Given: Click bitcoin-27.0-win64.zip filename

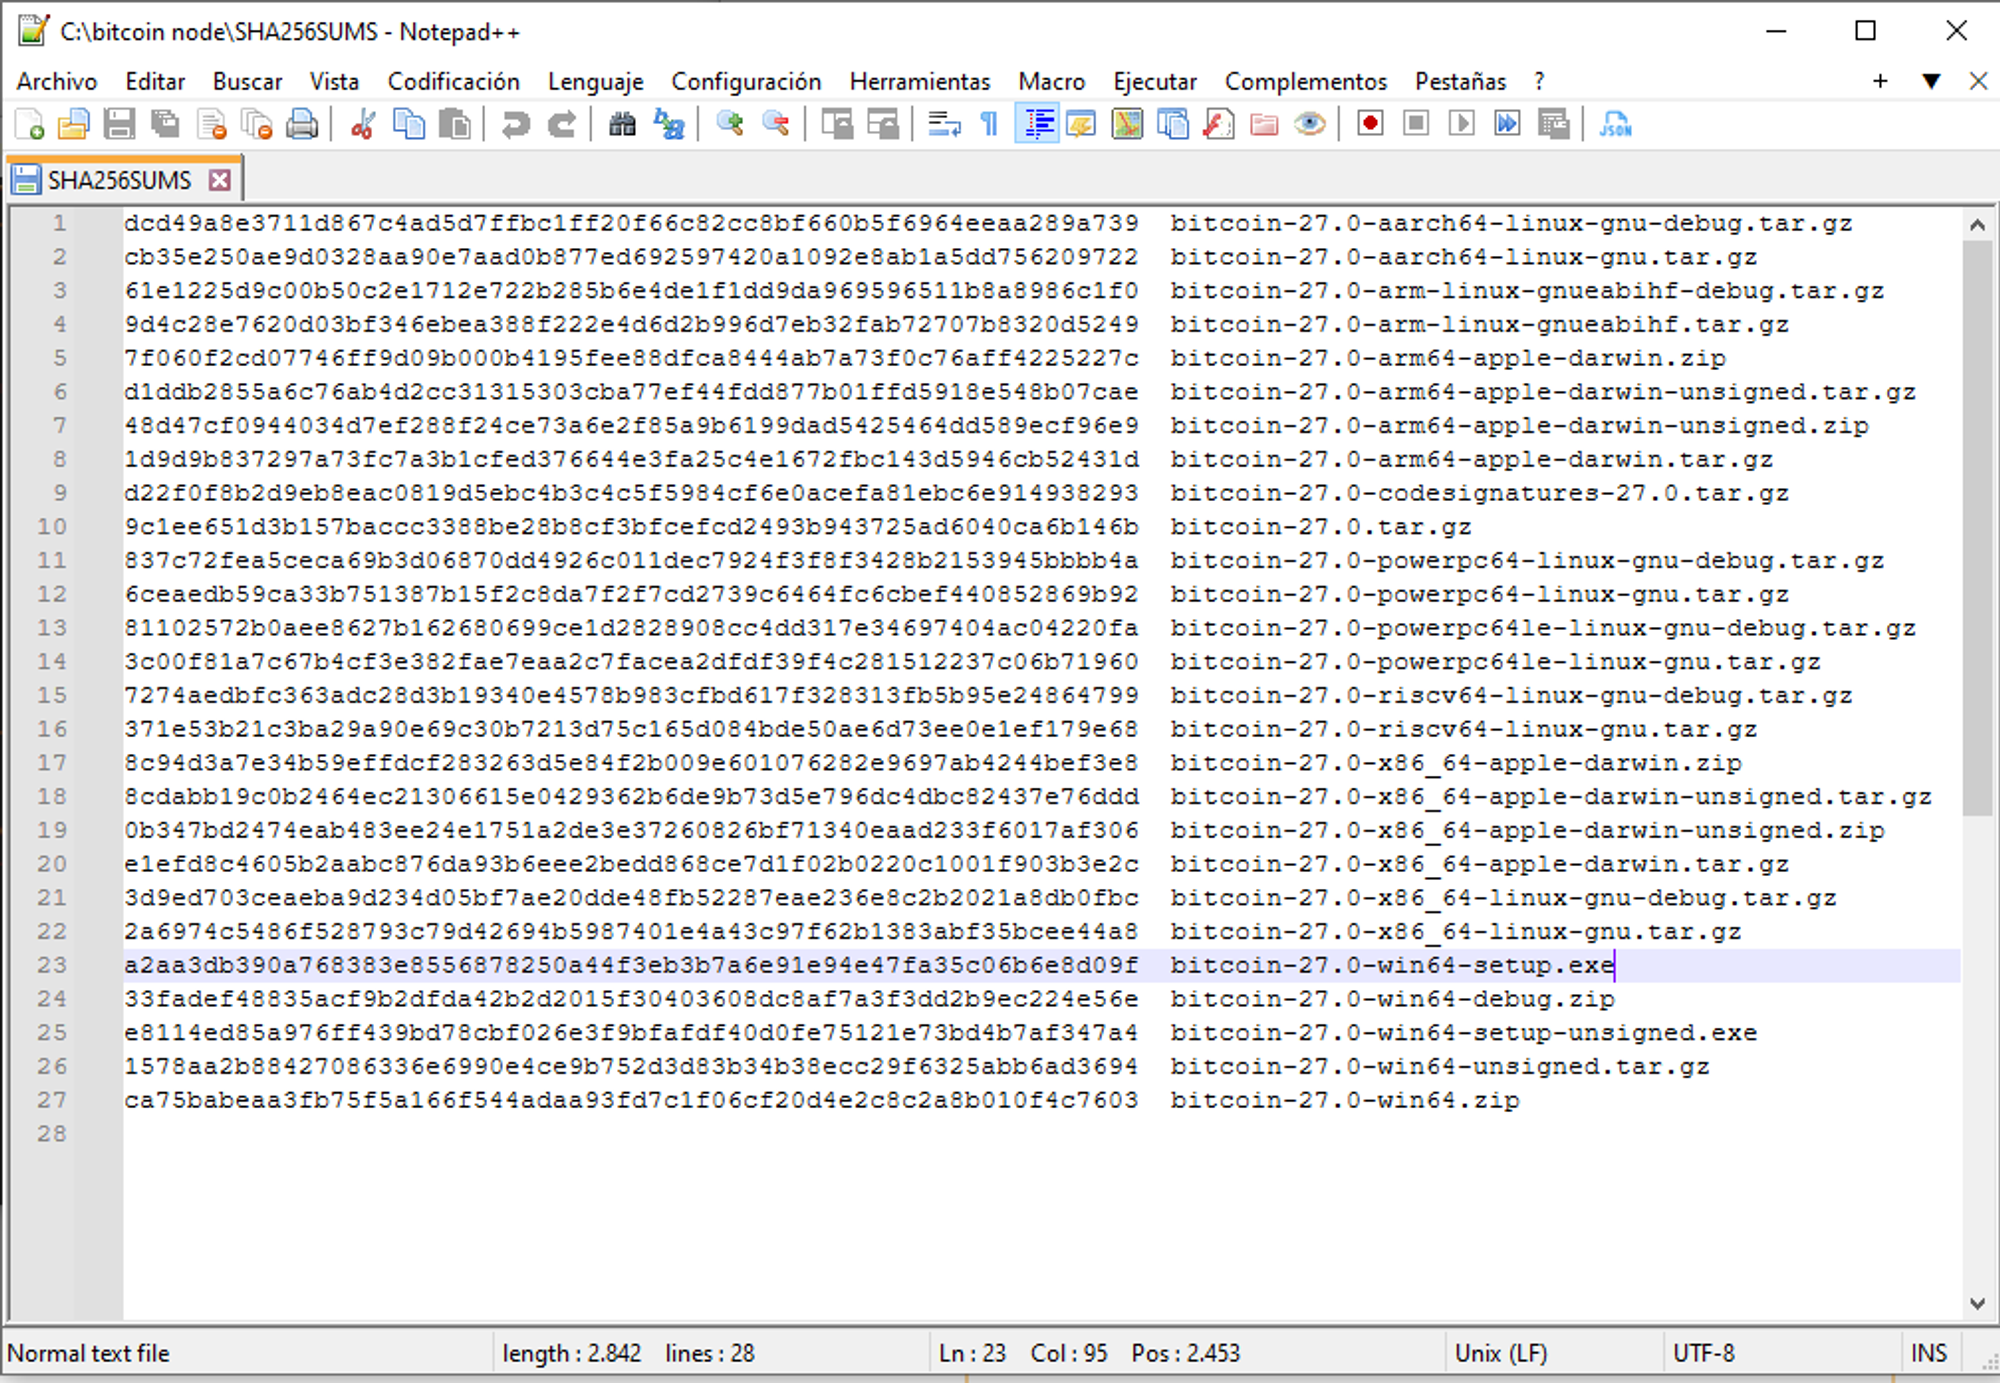Looking at the screenshot, I should (1345, 1100).
